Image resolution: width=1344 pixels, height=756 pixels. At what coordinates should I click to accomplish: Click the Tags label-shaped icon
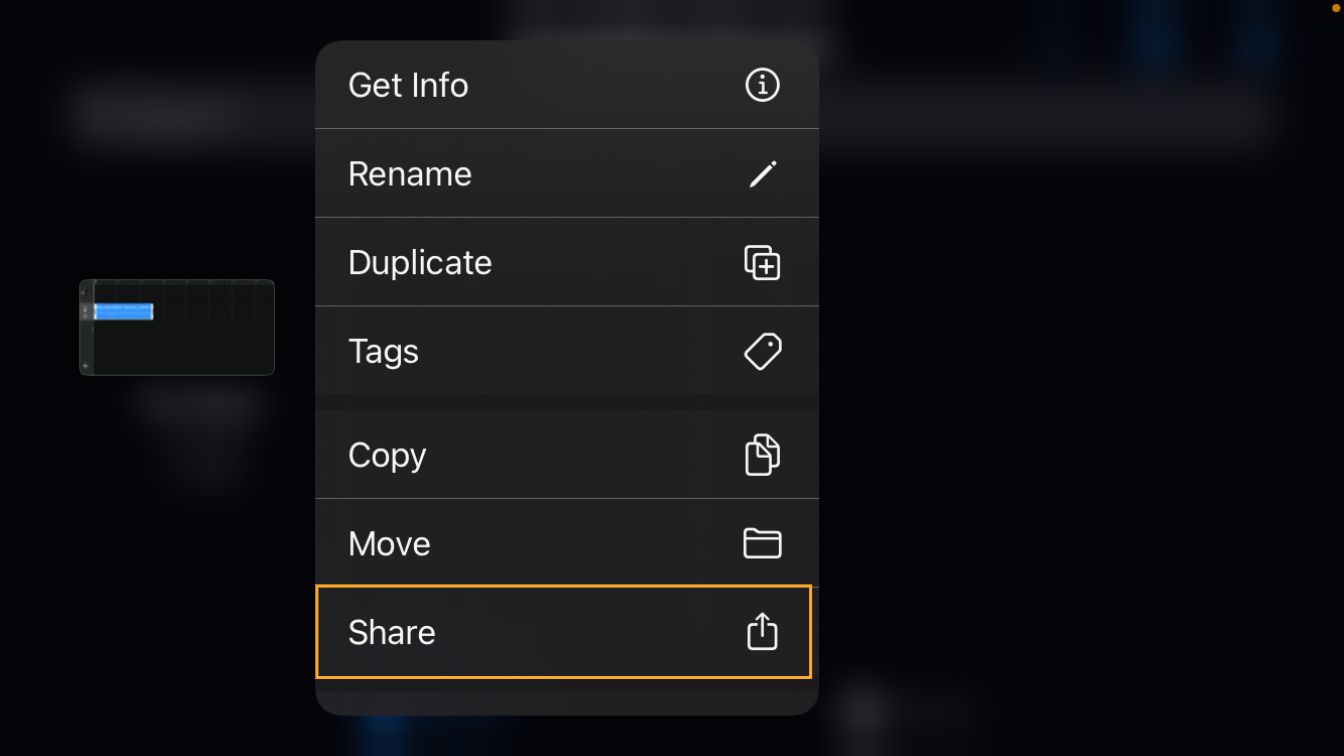coord(762,351)
